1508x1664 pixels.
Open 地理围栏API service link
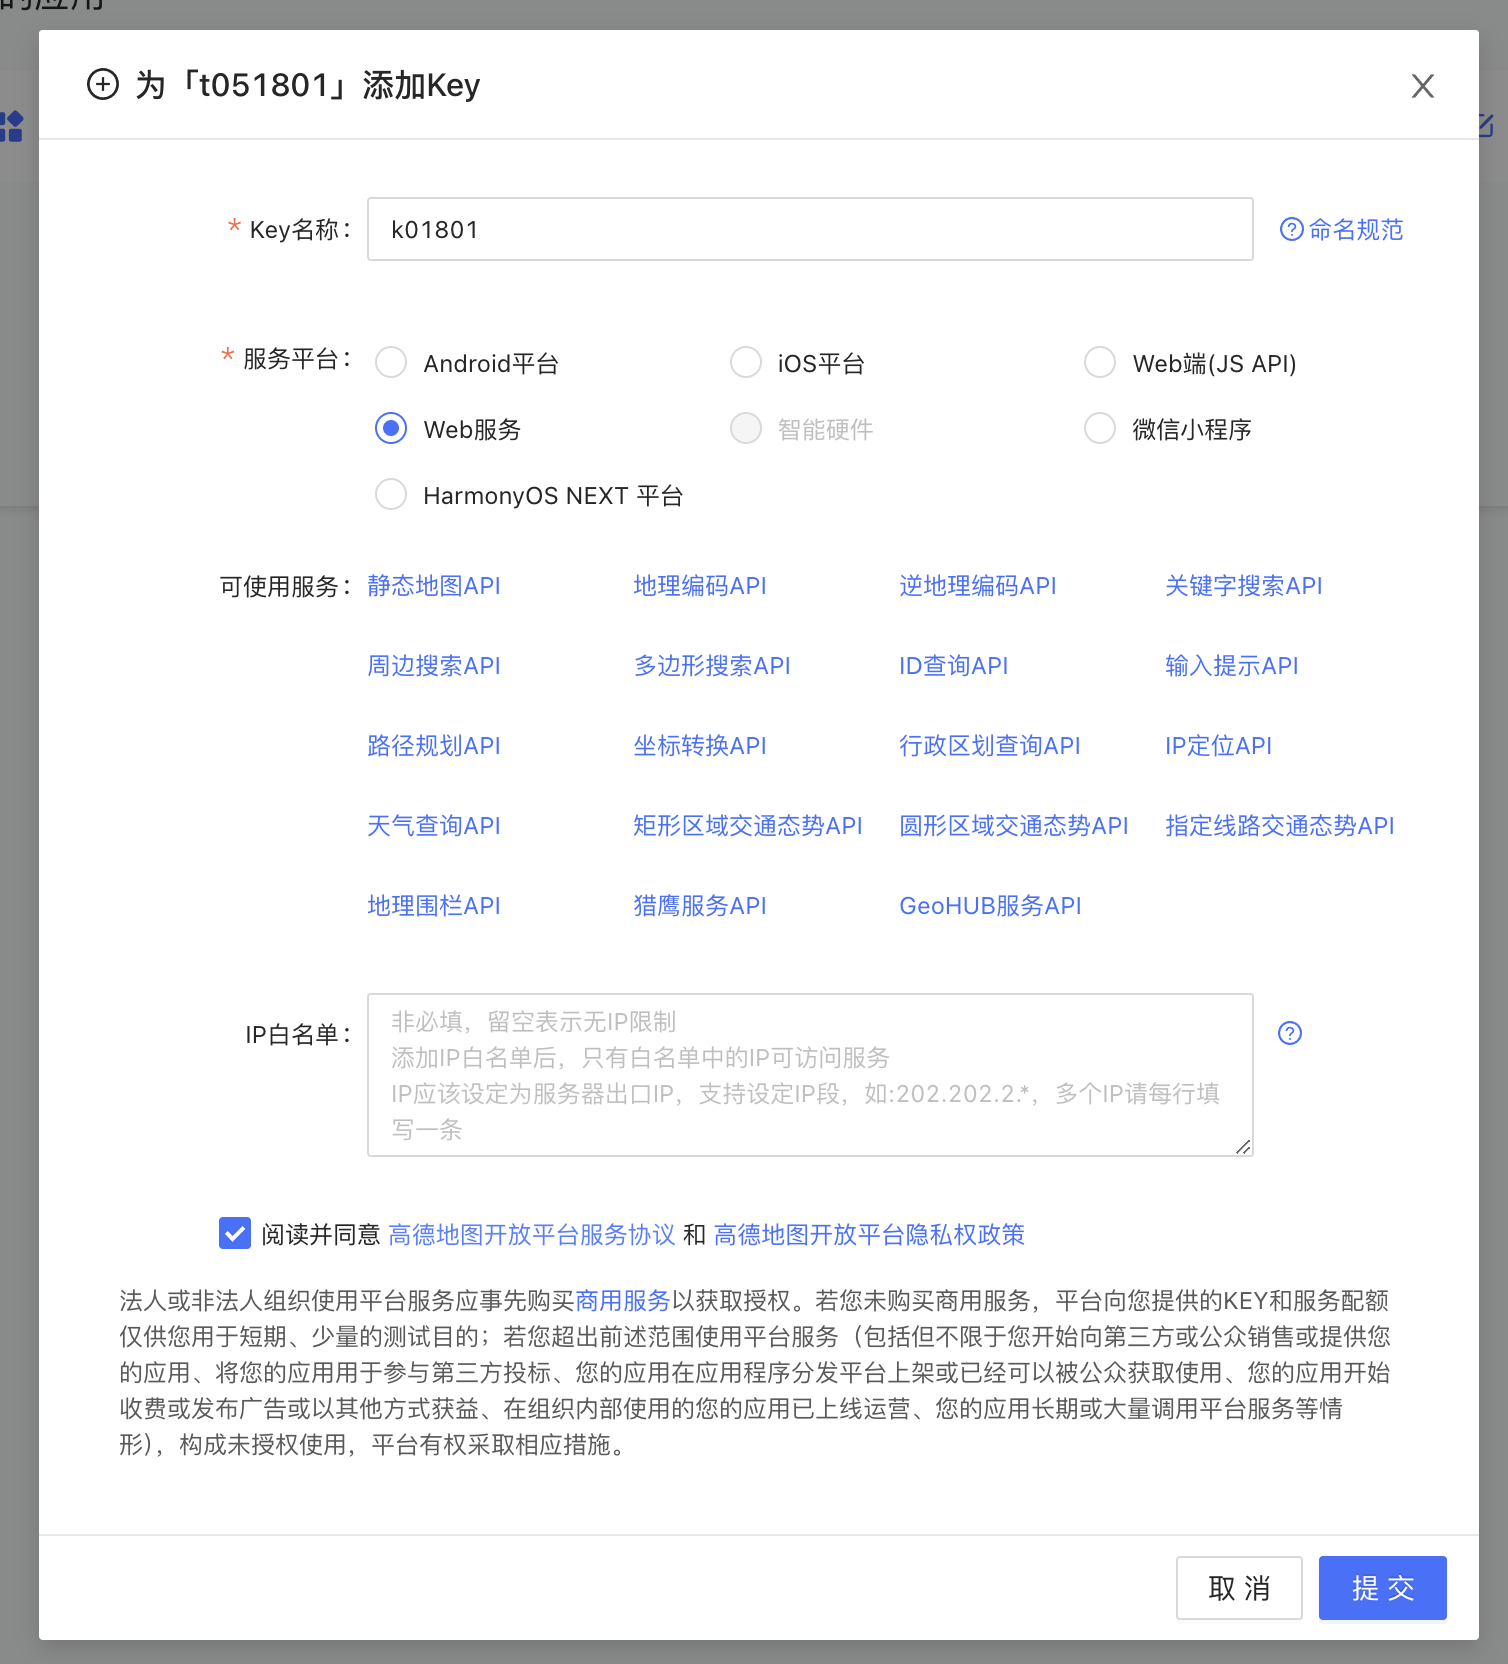click(x=434, y=906)
